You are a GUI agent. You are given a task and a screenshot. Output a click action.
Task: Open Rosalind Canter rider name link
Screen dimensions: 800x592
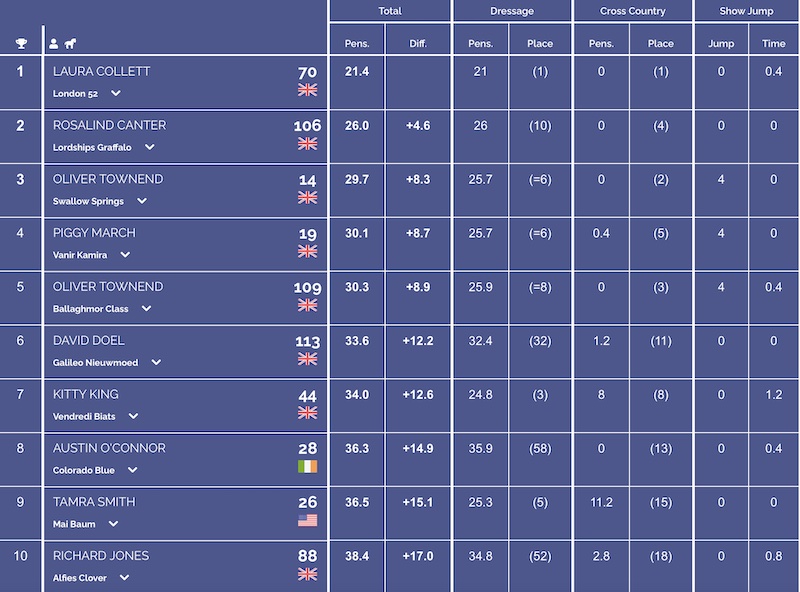tap(110, 125)
